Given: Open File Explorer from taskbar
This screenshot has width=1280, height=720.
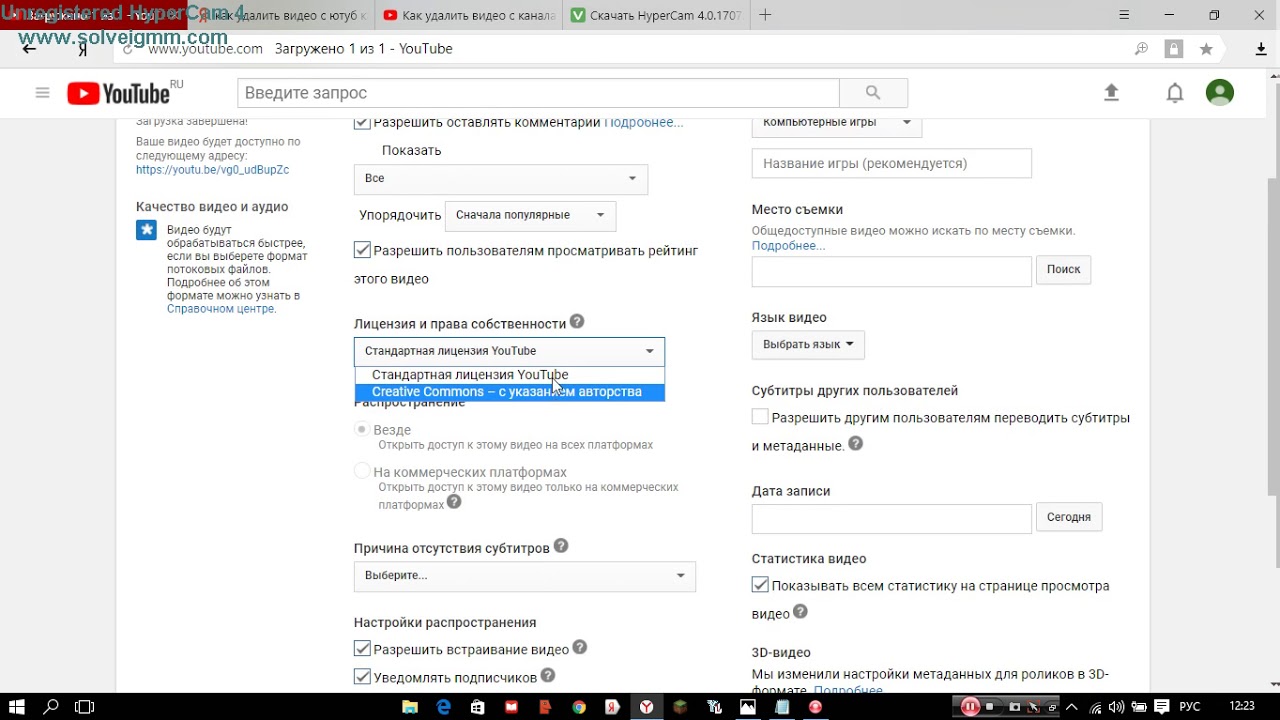Looking at the screenshot, I should click(409, 707).
